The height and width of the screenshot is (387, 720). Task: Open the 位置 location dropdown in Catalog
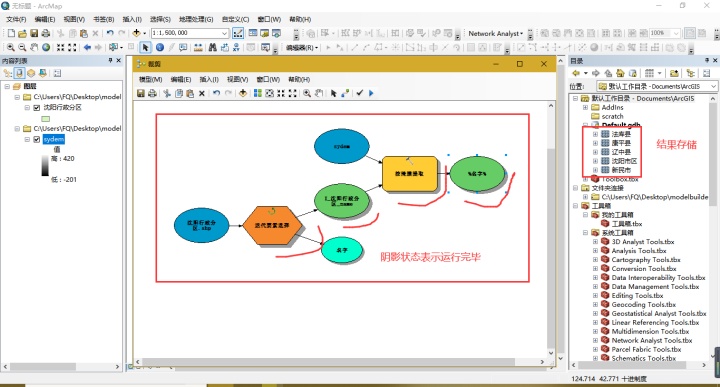pyautogui.click(x=713, y=86)
